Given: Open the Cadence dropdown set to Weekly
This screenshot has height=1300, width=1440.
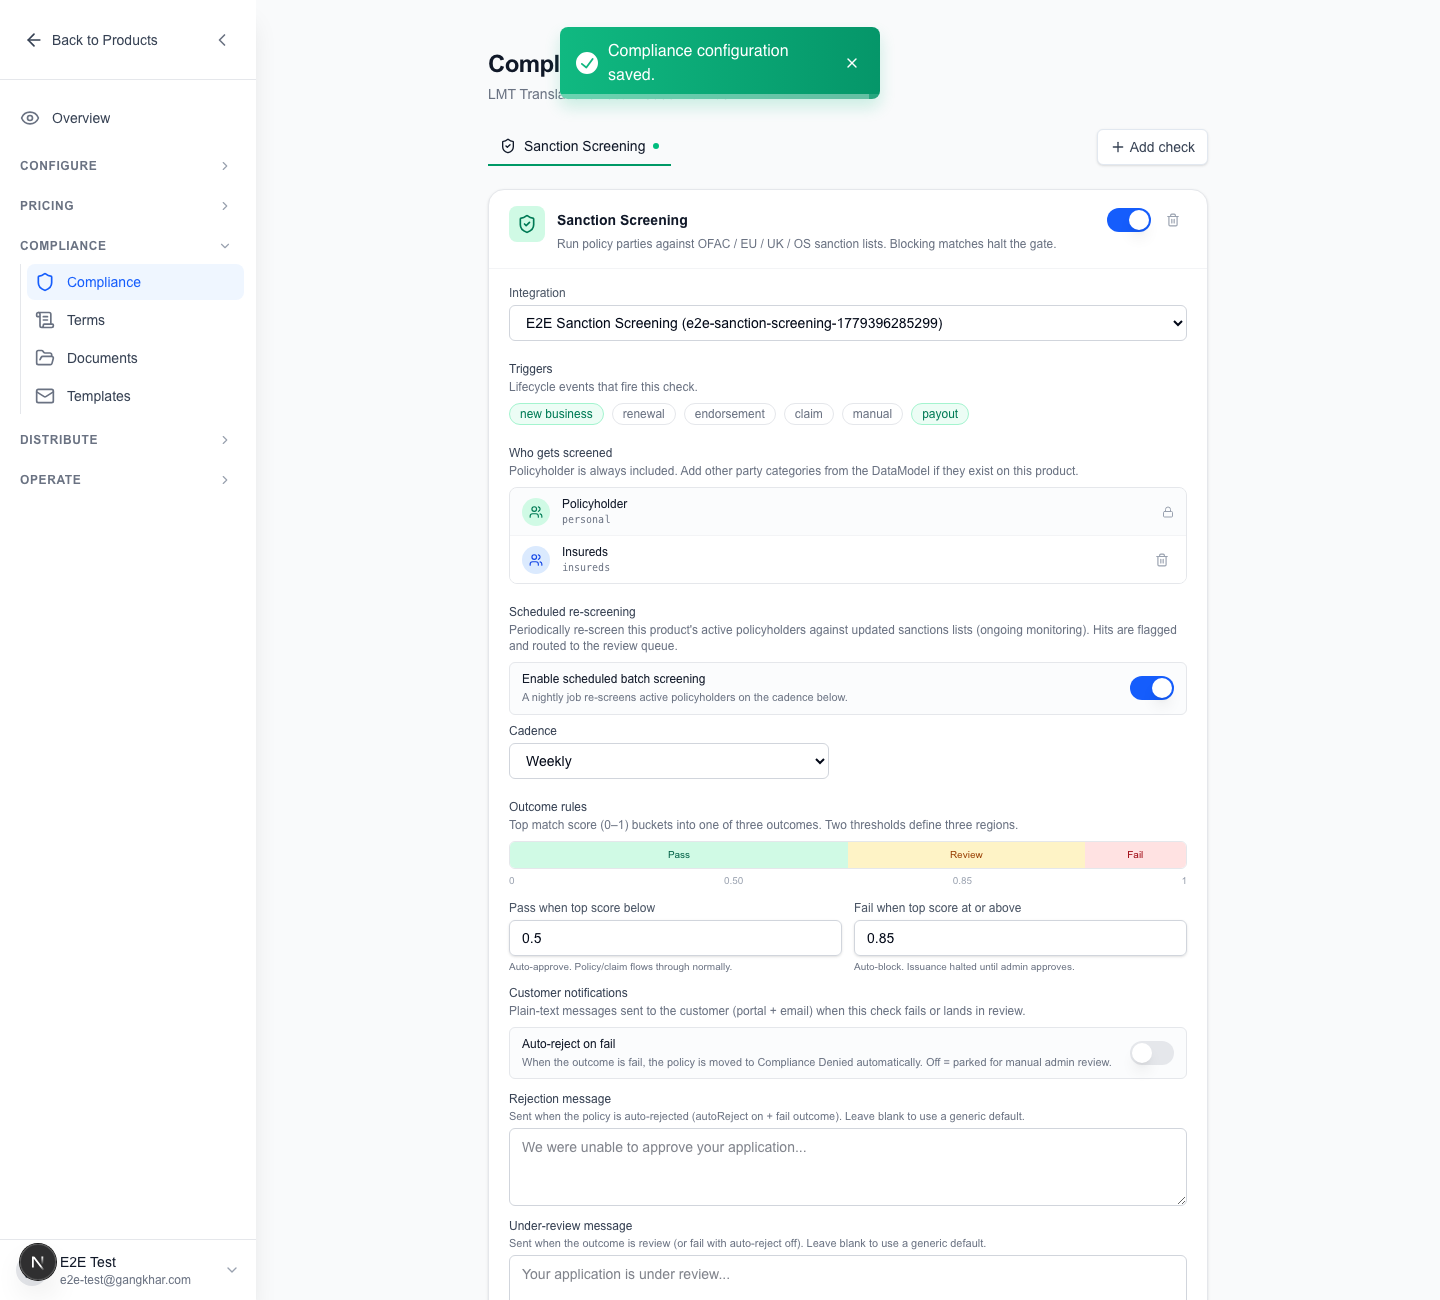Looking at the screenshot, I should (669, 761).
